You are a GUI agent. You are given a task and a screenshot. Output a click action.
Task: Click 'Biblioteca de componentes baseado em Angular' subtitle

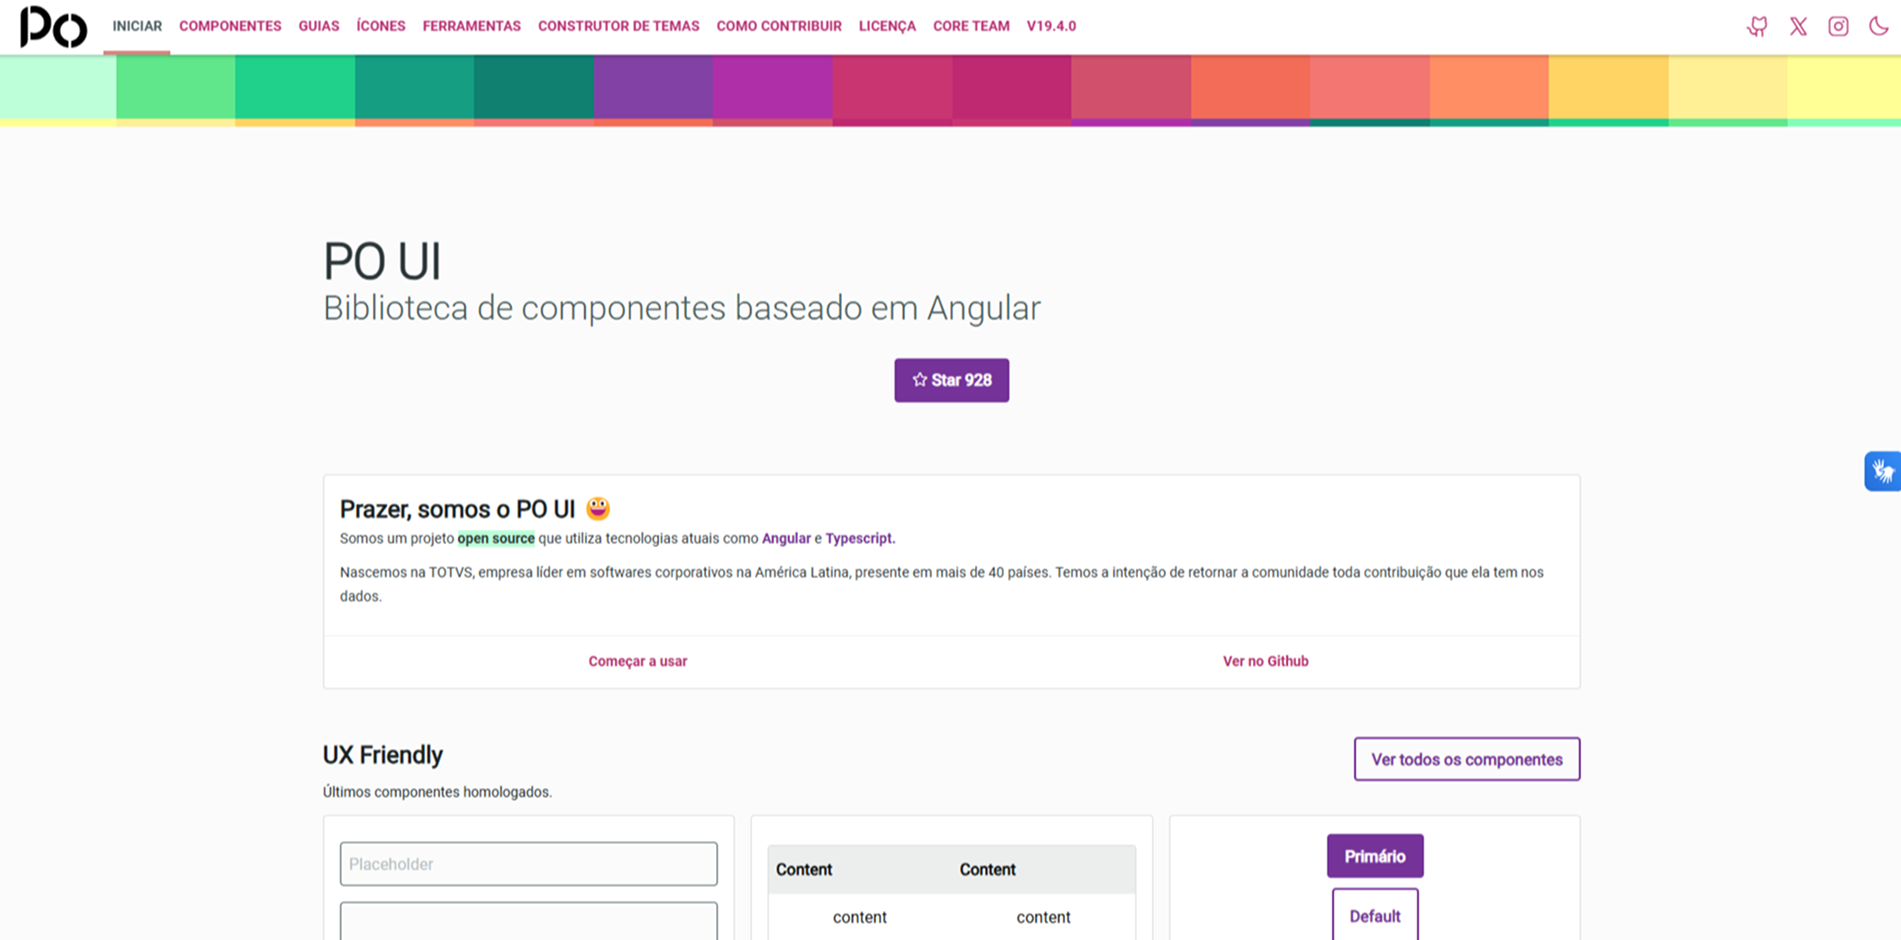coord(682,308)
